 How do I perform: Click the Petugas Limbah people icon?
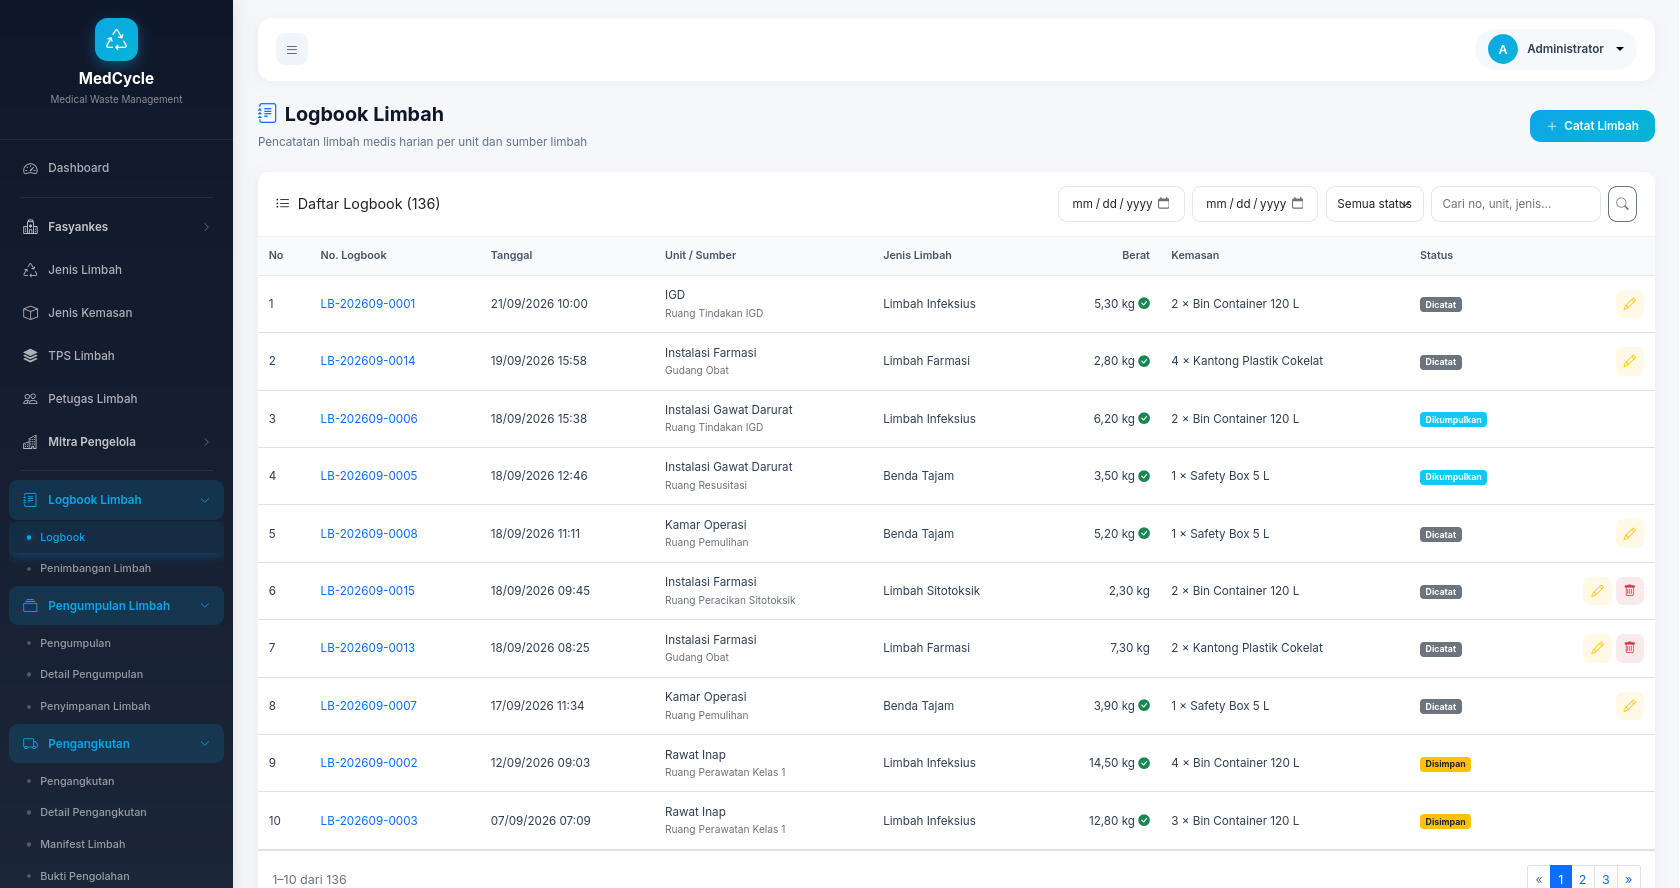coord(30,399)
